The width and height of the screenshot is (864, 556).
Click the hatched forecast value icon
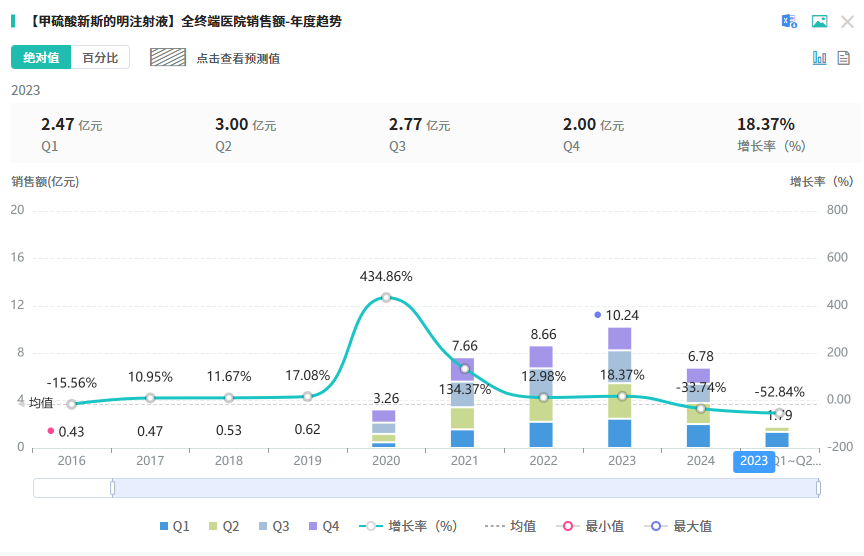(168, 57)
